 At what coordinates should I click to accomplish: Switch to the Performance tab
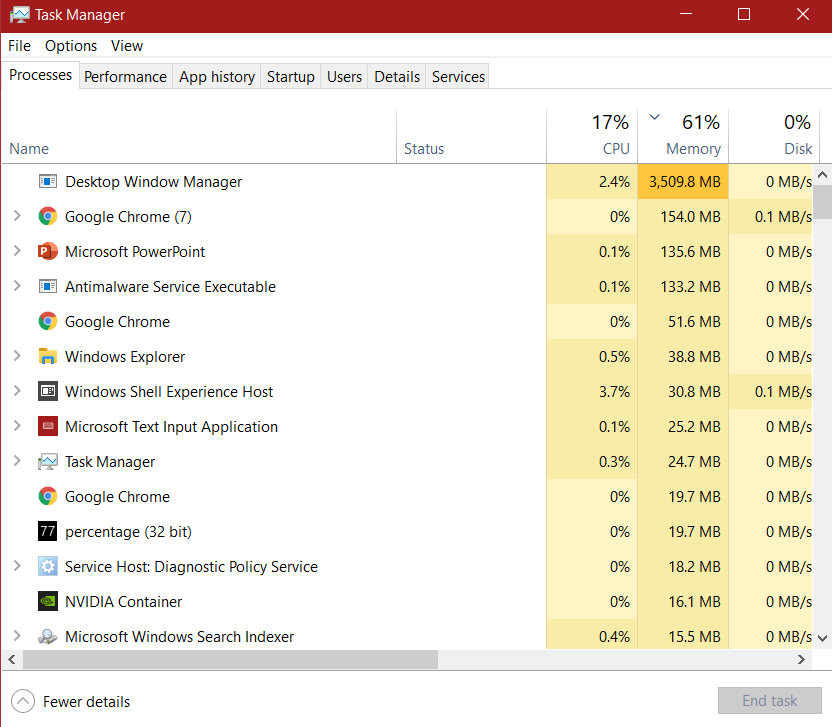[x=125, y=77]
